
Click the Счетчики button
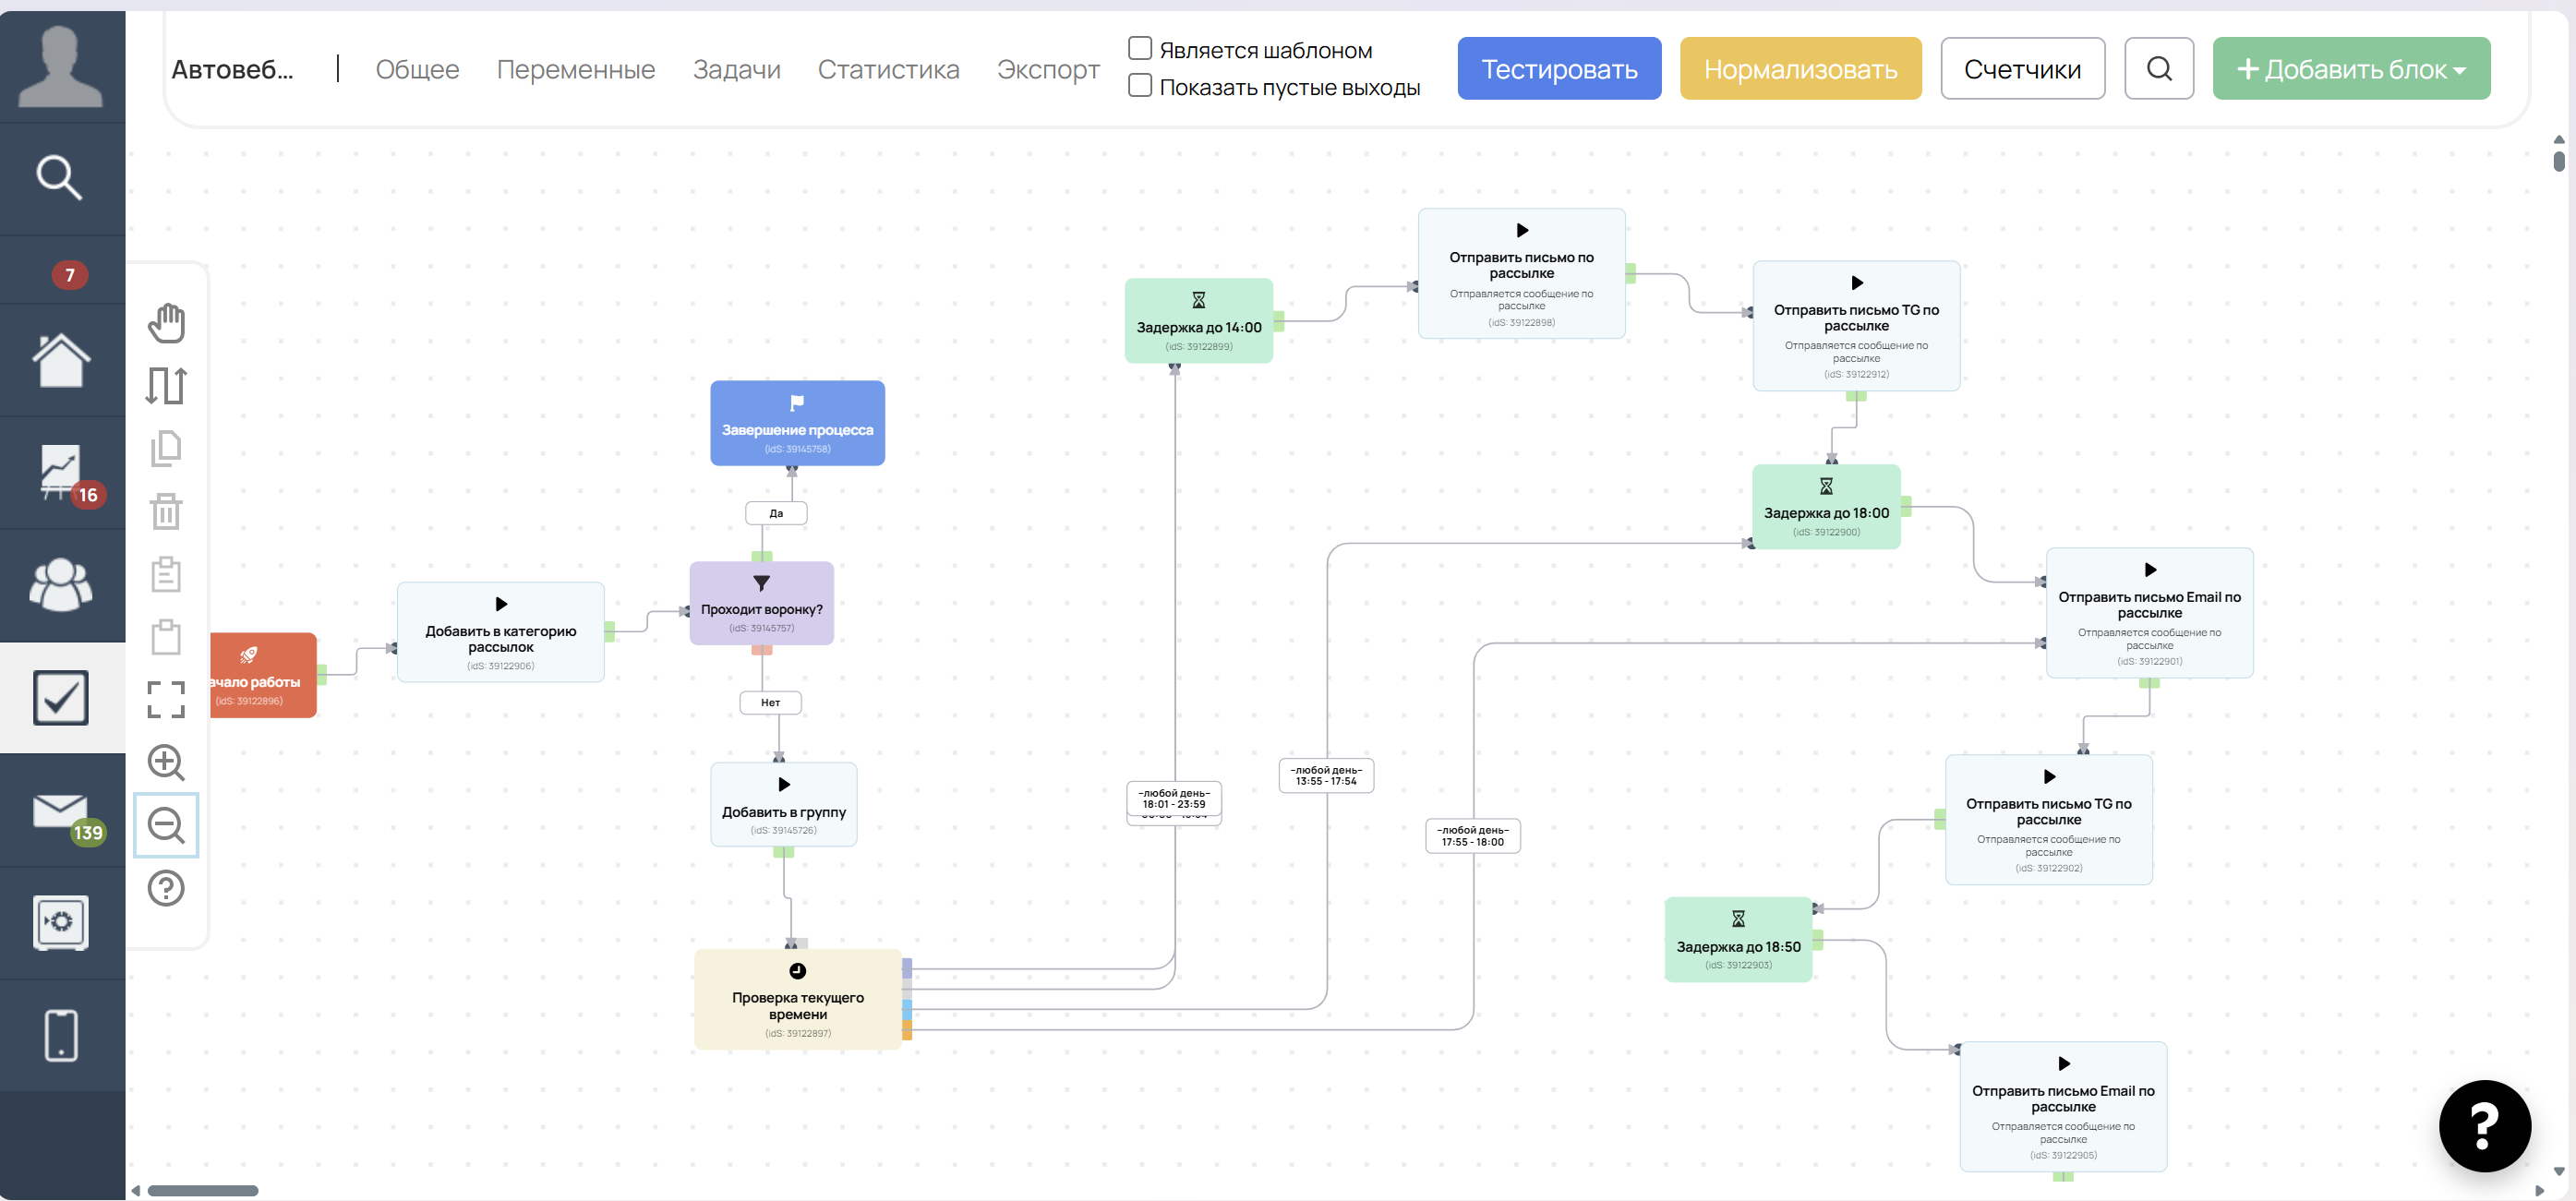[x=2022, y=69]
